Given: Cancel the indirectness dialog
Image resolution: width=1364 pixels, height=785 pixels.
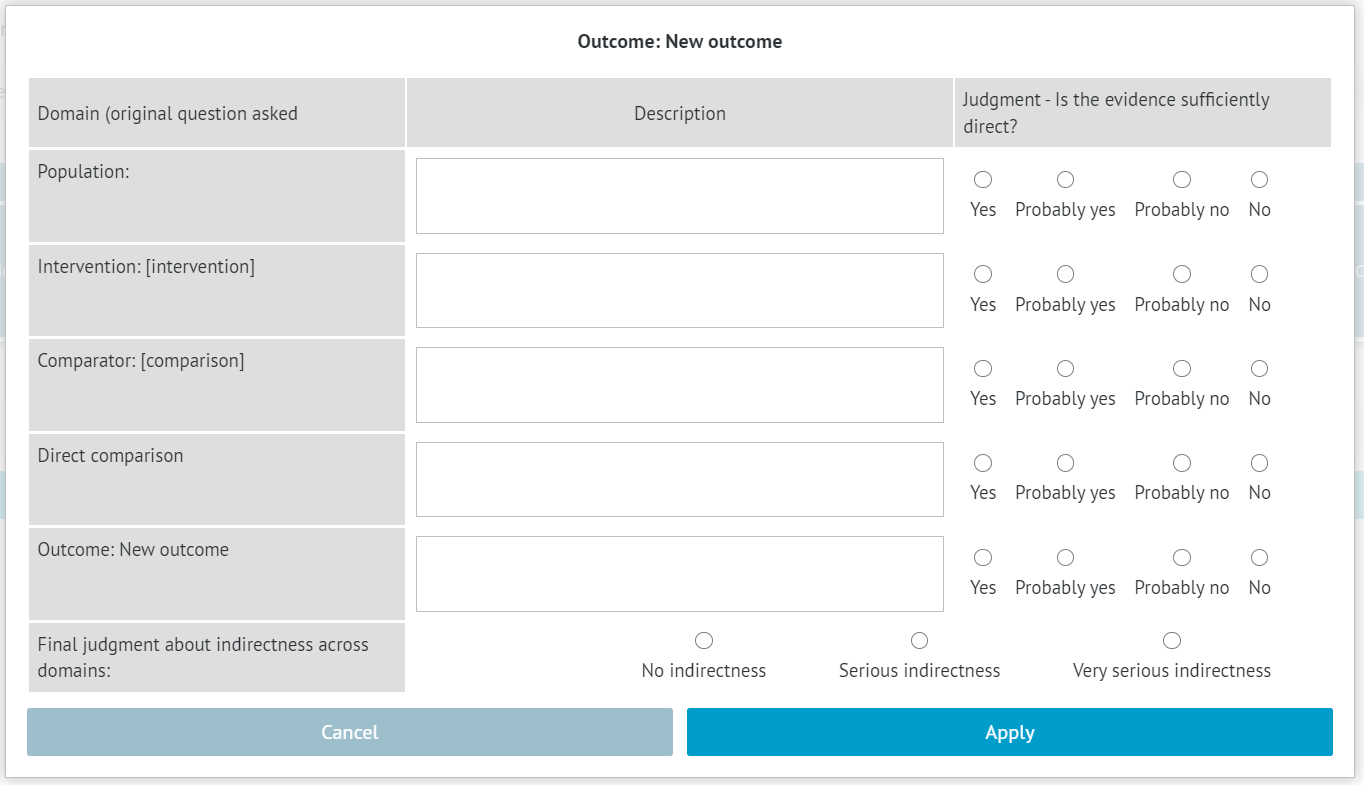Looking at the screenshot, I should [x=350, y=732].
